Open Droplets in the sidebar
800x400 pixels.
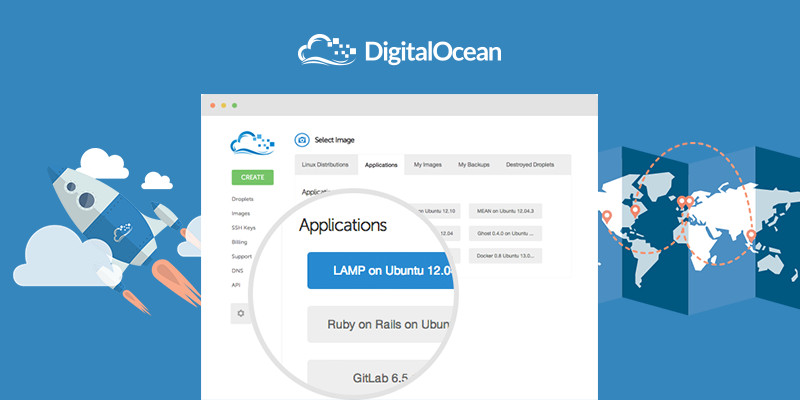tap(242, 199)
